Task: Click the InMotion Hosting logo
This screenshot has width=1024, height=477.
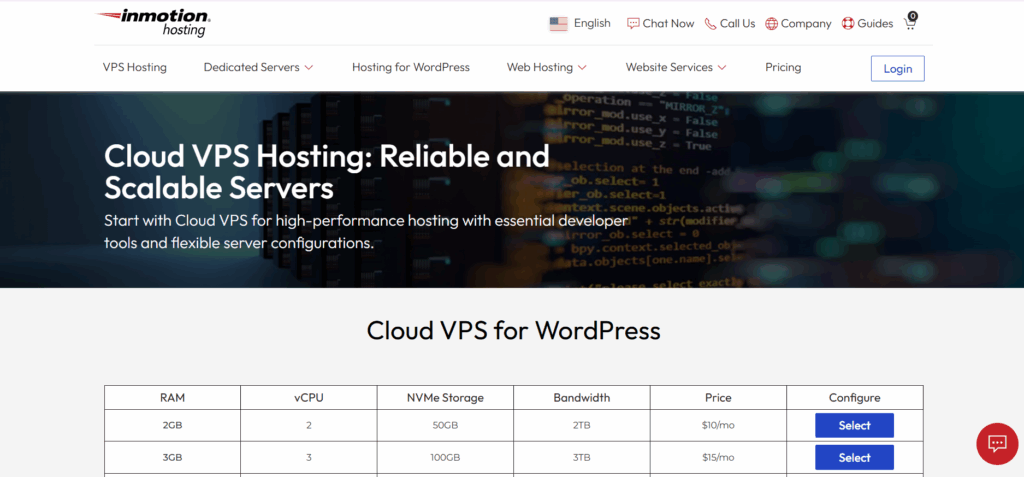Action: pyautogui.click(x=153, y=22)
